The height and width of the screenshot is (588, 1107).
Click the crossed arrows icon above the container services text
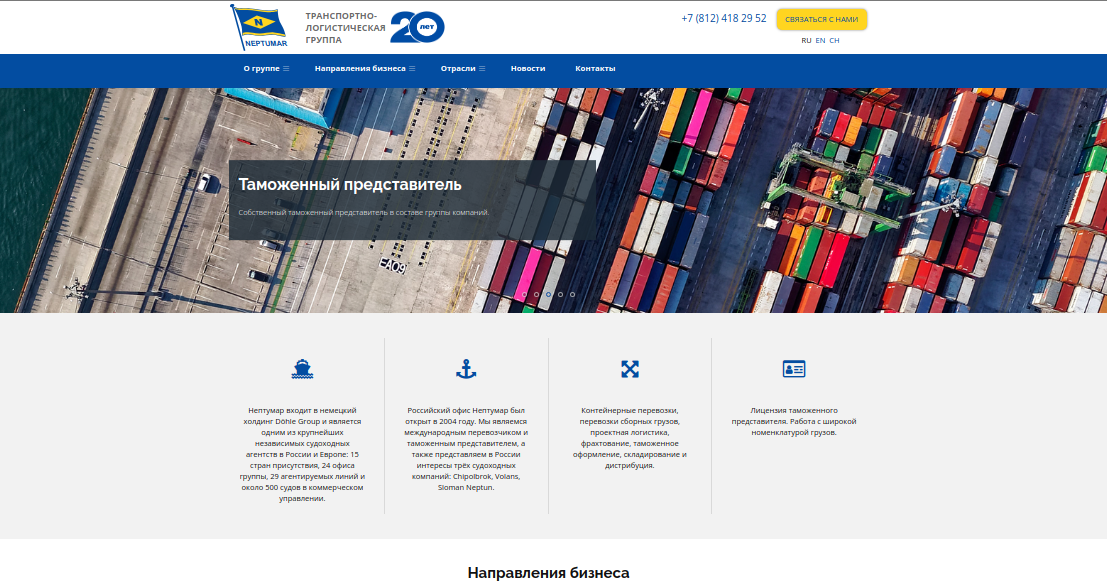[x=630, y=368]
